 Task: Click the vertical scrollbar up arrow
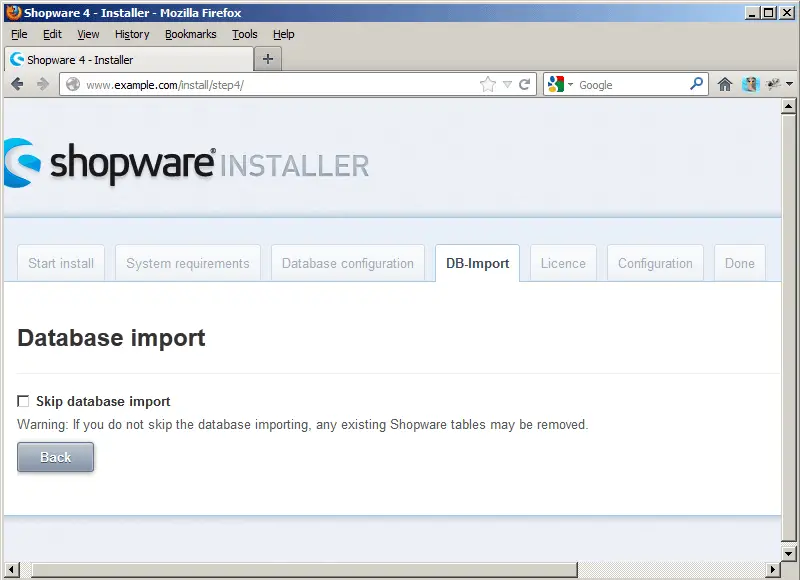788,106
